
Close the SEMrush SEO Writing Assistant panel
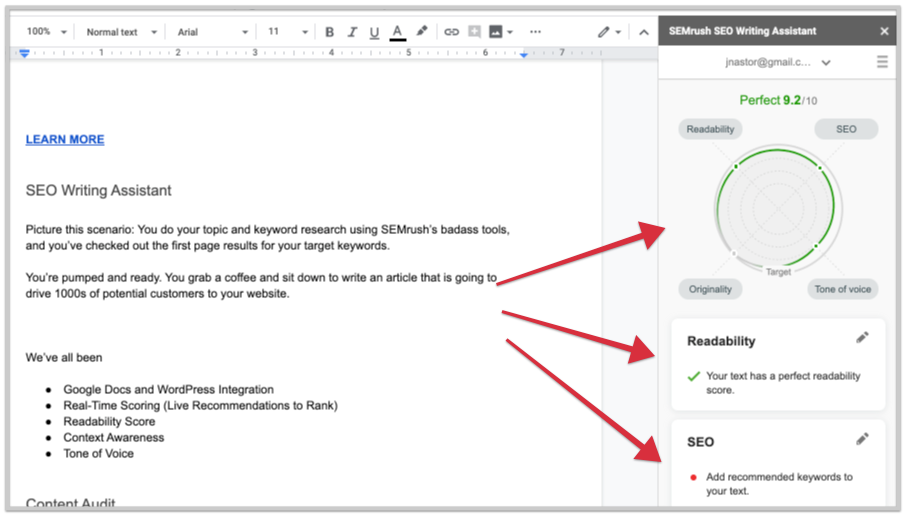(x=884, y=31)
